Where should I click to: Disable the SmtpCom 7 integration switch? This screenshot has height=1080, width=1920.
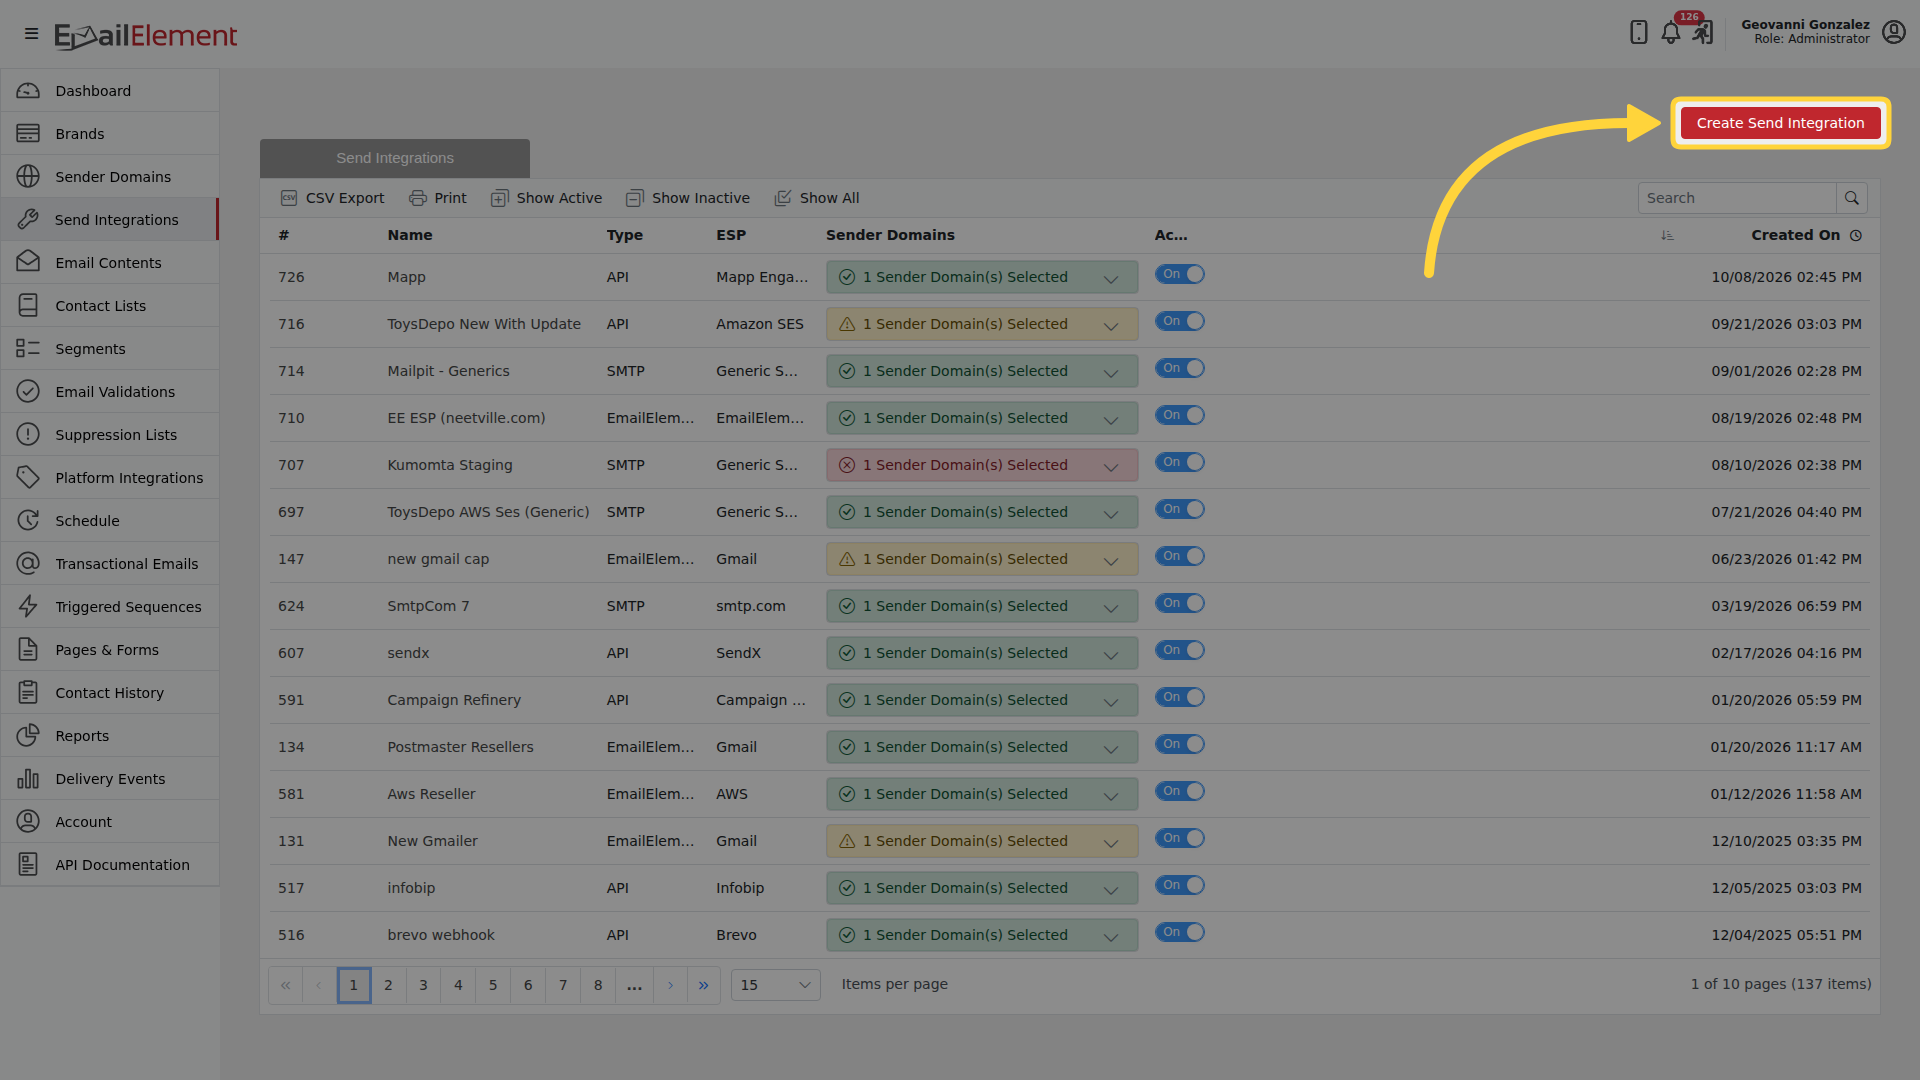(x=1180, y=603)
